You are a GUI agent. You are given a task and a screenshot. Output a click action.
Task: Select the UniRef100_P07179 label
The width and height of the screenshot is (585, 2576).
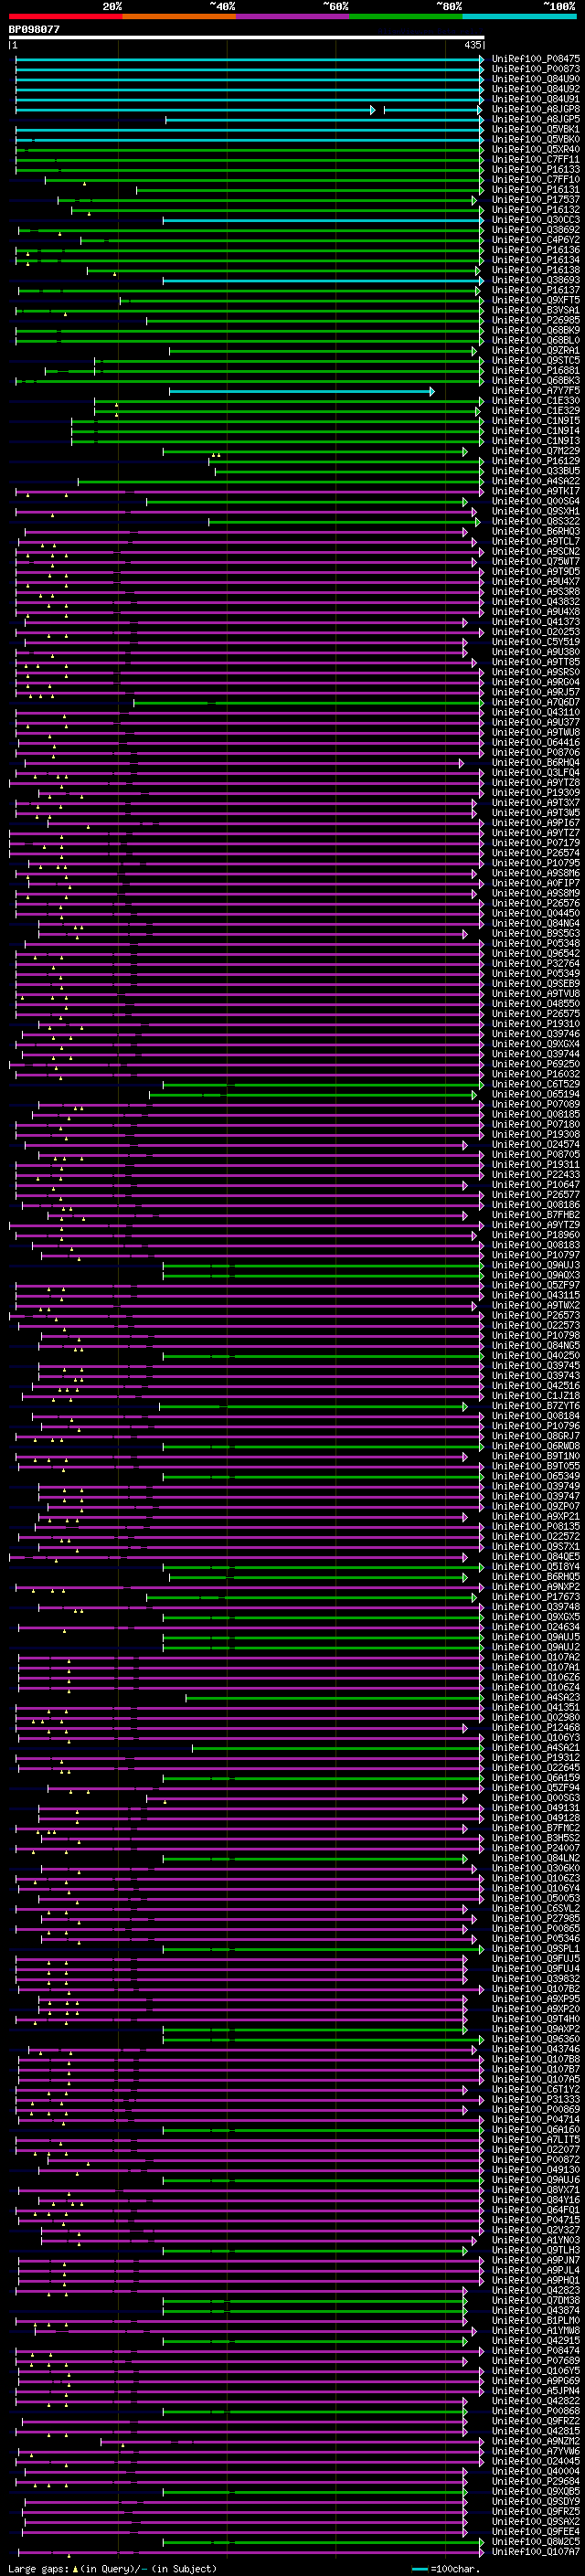tap(536, 843)
